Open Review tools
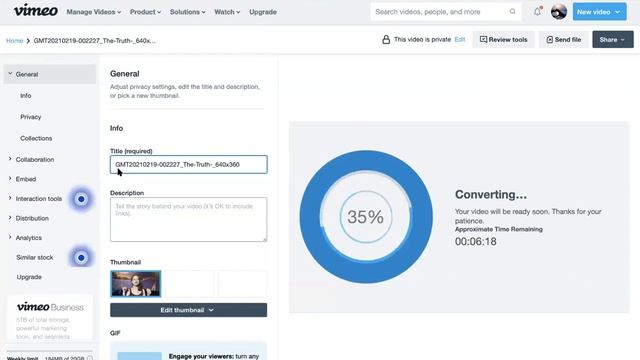This screenshot has width=640, height=360. point(503,40)
